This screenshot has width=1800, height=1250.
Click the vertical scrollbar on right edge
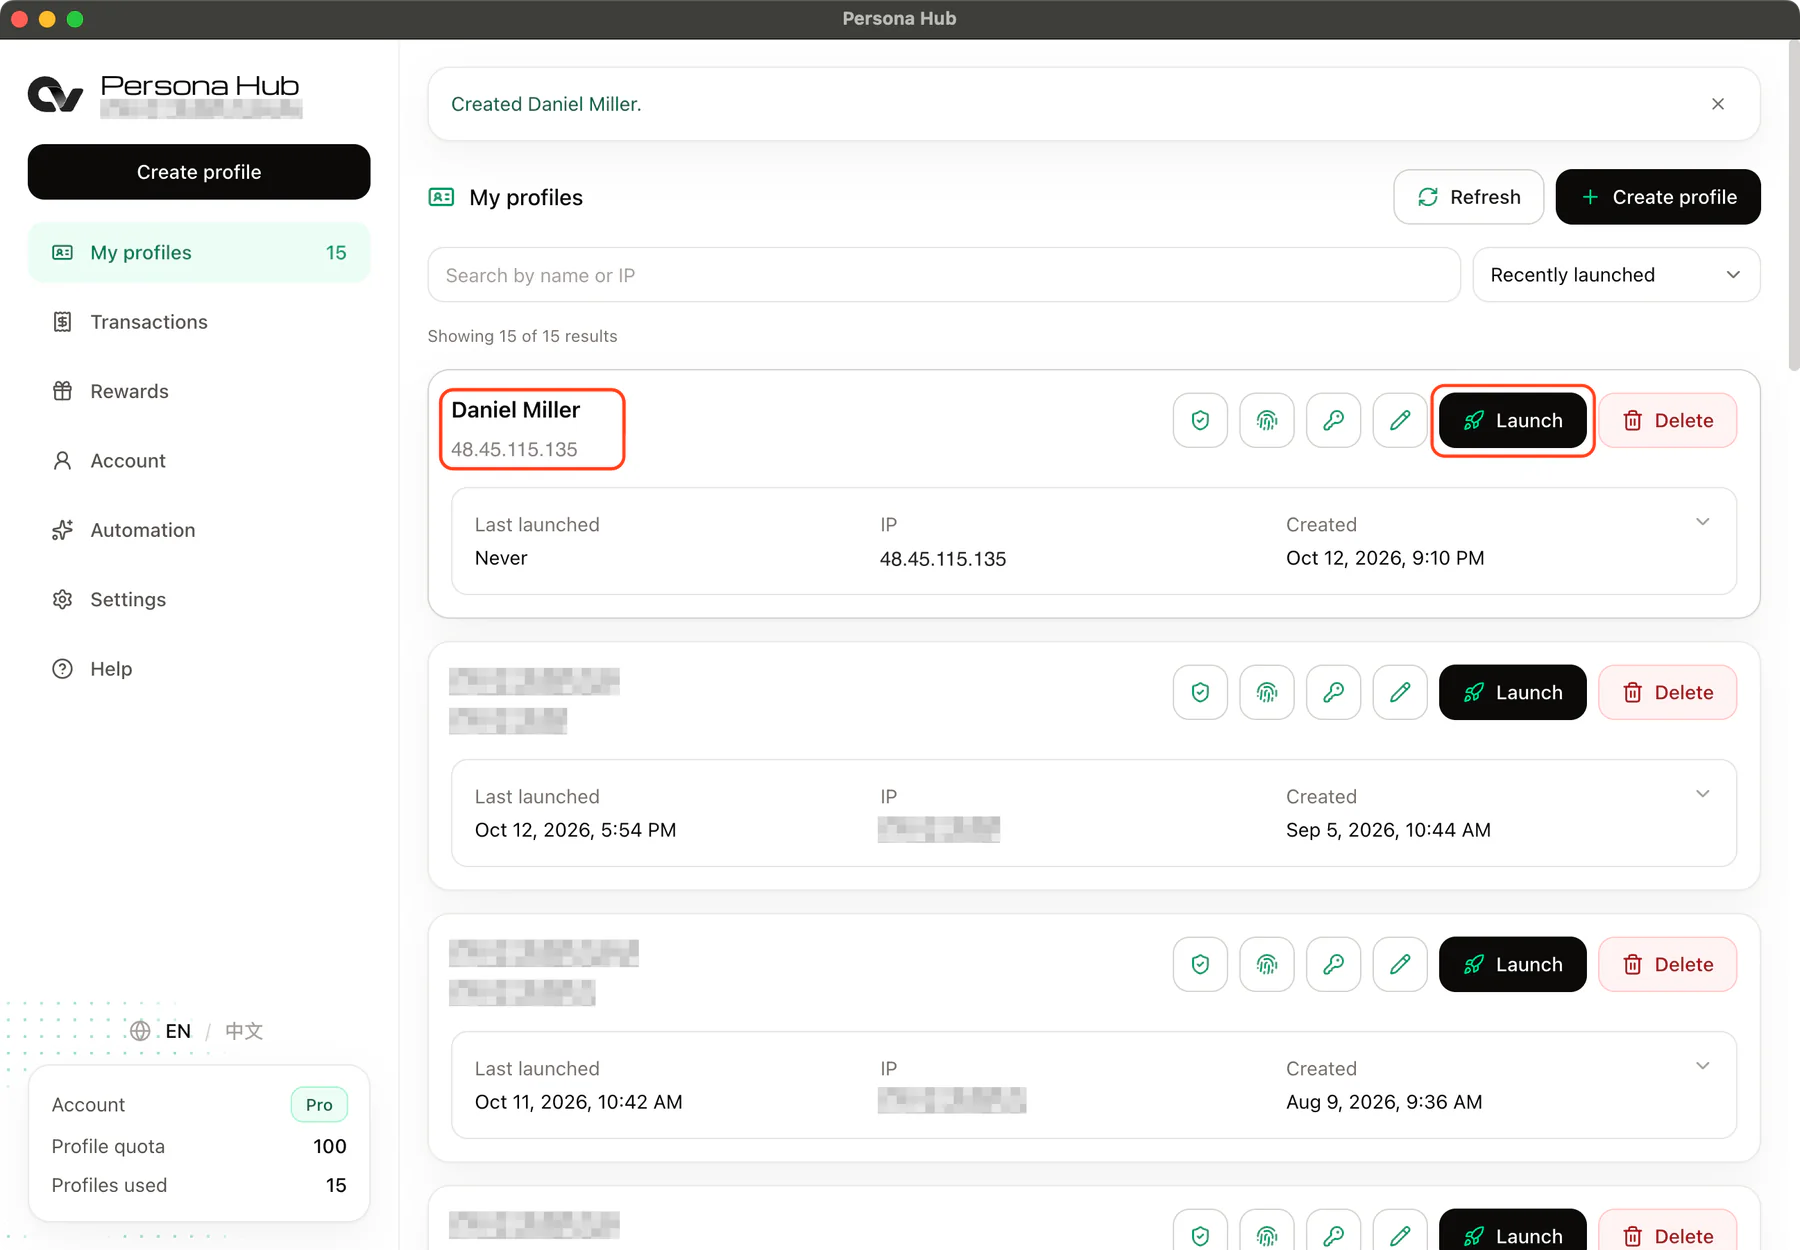pos(1793,205)
